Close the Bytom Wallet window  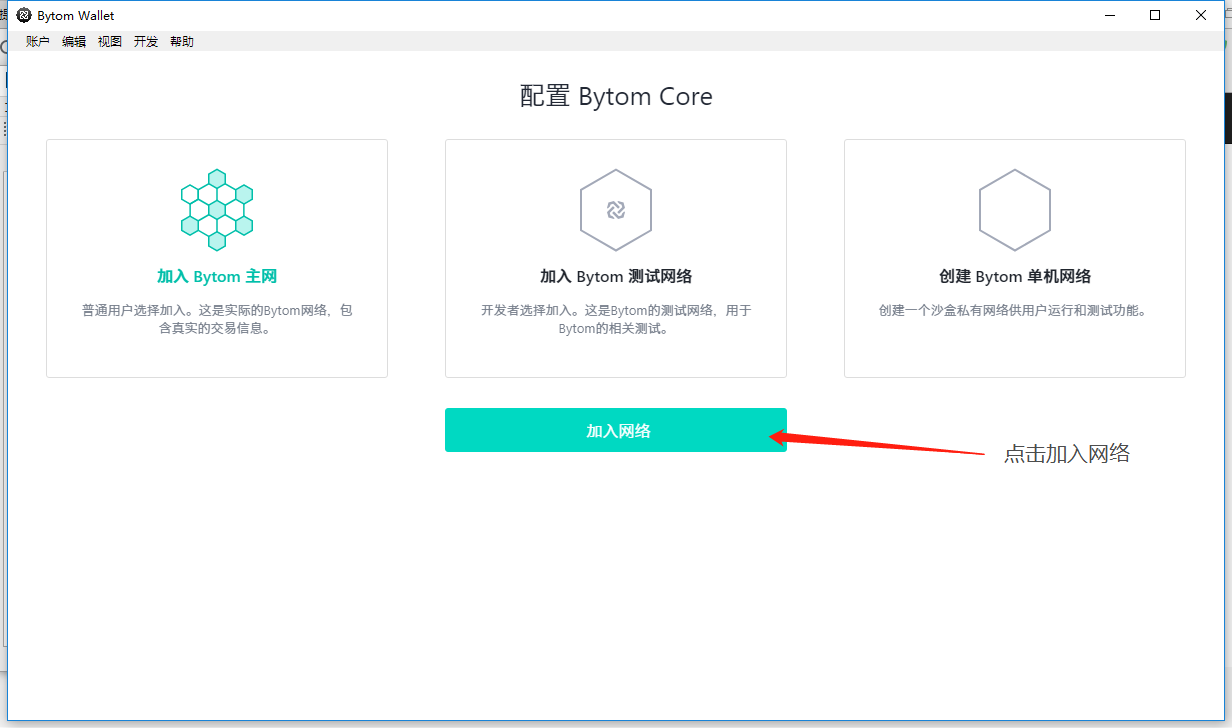click(1201, 15)
